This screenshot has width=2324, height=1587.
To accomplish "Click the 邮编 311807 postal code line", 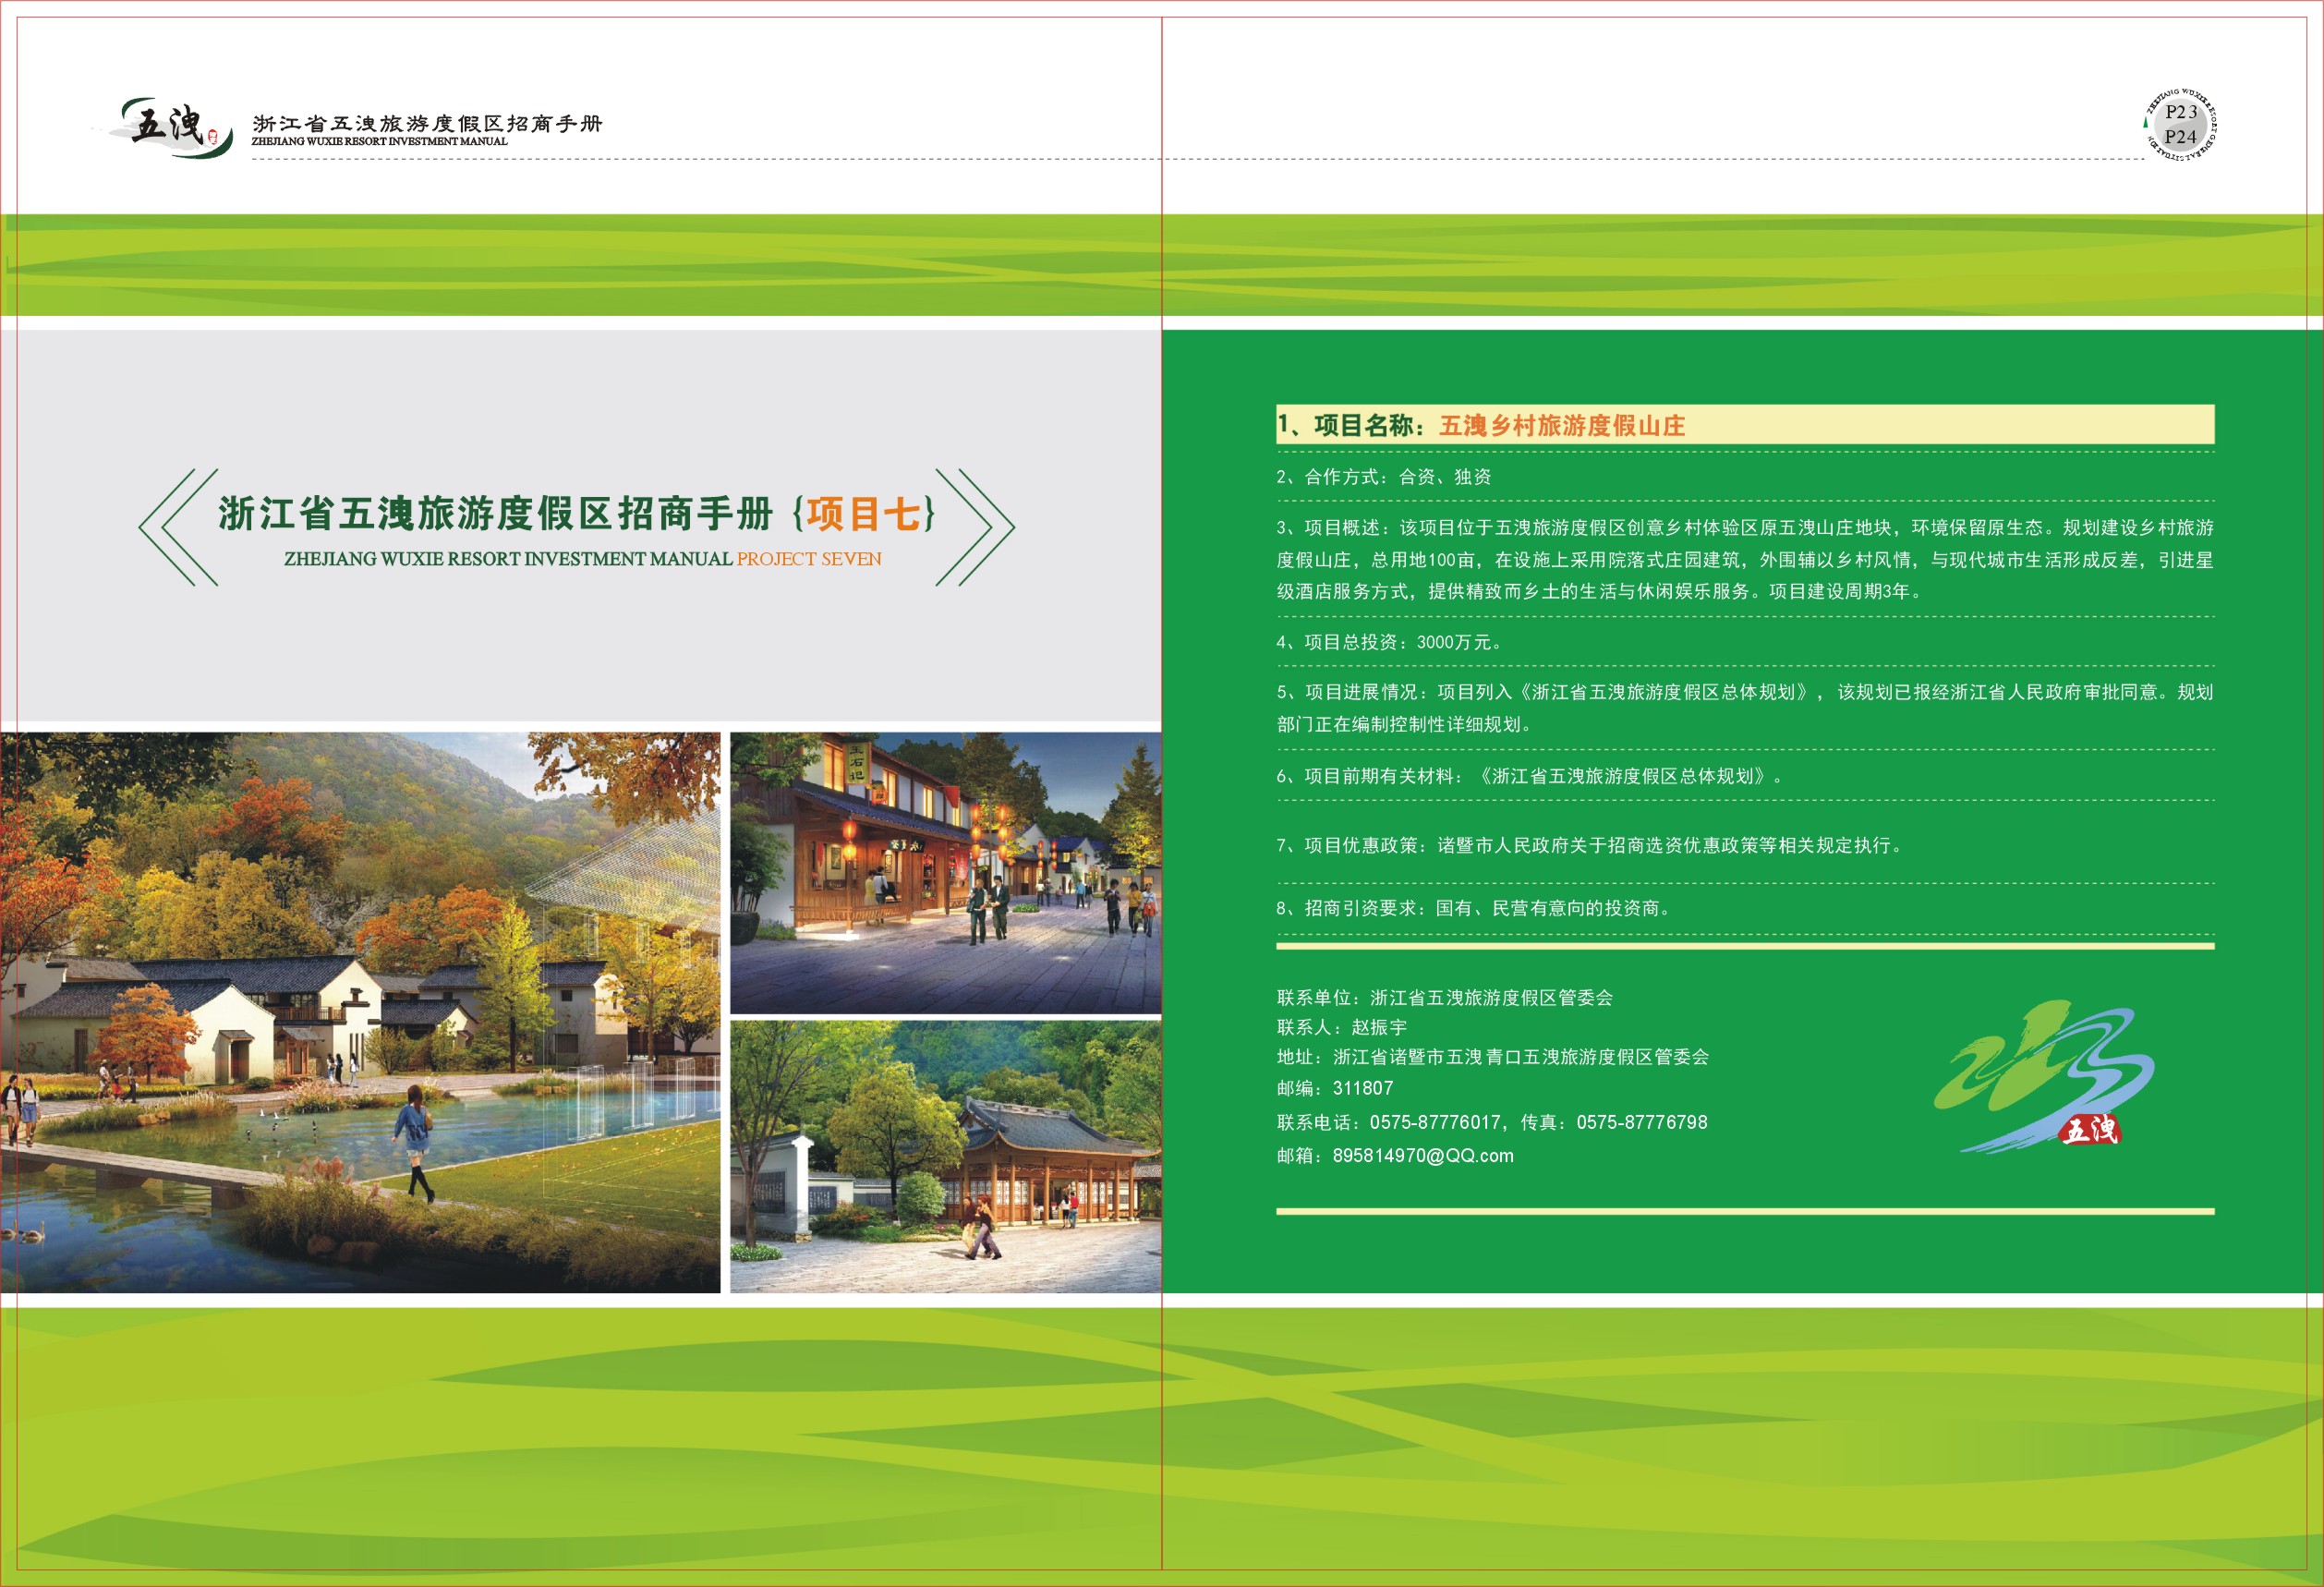I will point(1334,1088).
